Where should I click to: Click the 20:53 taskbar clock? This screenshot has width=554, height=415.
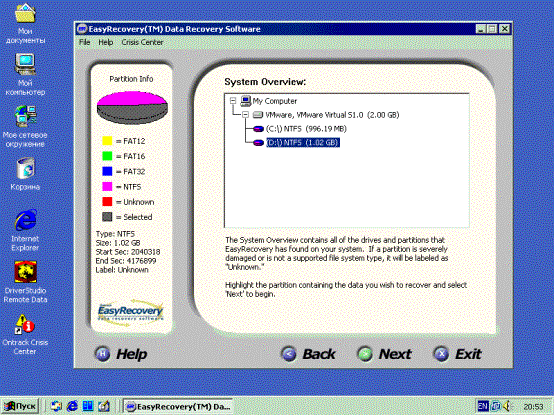533,407
